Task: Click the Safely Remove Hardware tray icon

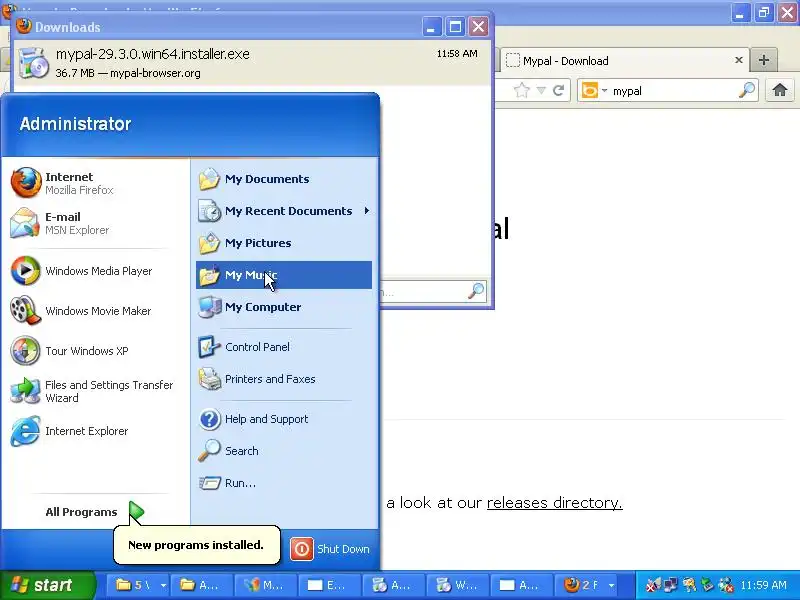Action: [x=706, y=585]
